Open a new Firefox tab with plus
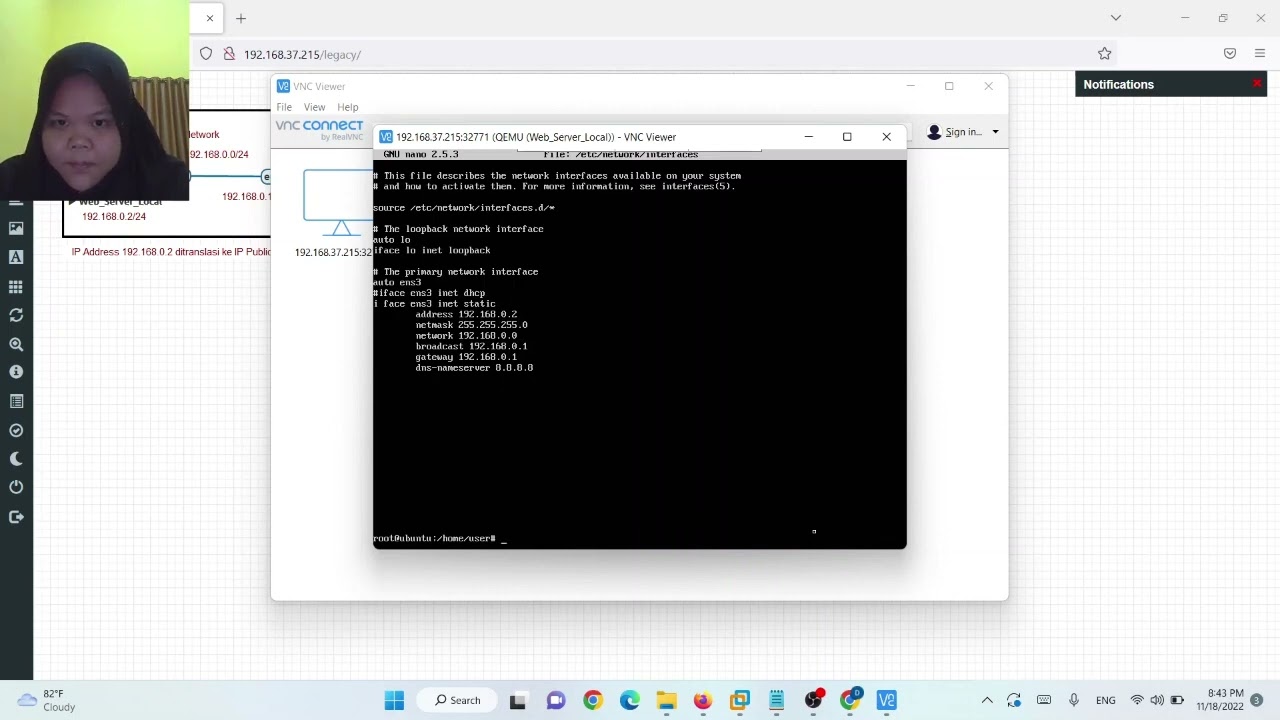 (x=241, y=18)
